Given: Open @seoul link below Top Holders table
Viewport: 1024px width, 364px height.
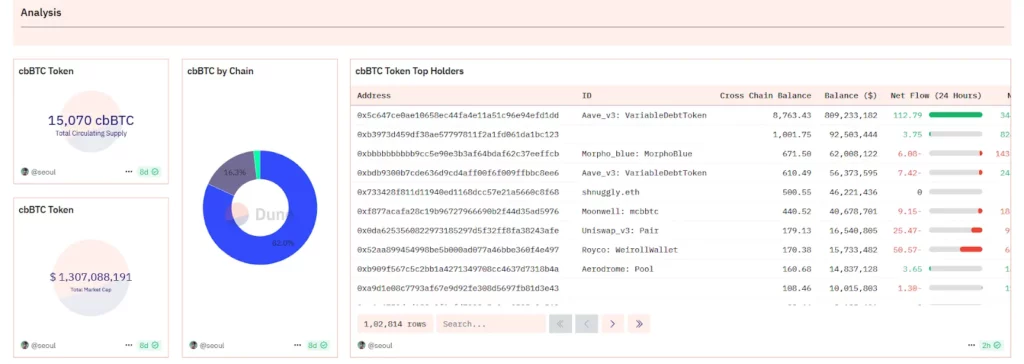Looking at the screenshot, I should (x=379, y=345).
